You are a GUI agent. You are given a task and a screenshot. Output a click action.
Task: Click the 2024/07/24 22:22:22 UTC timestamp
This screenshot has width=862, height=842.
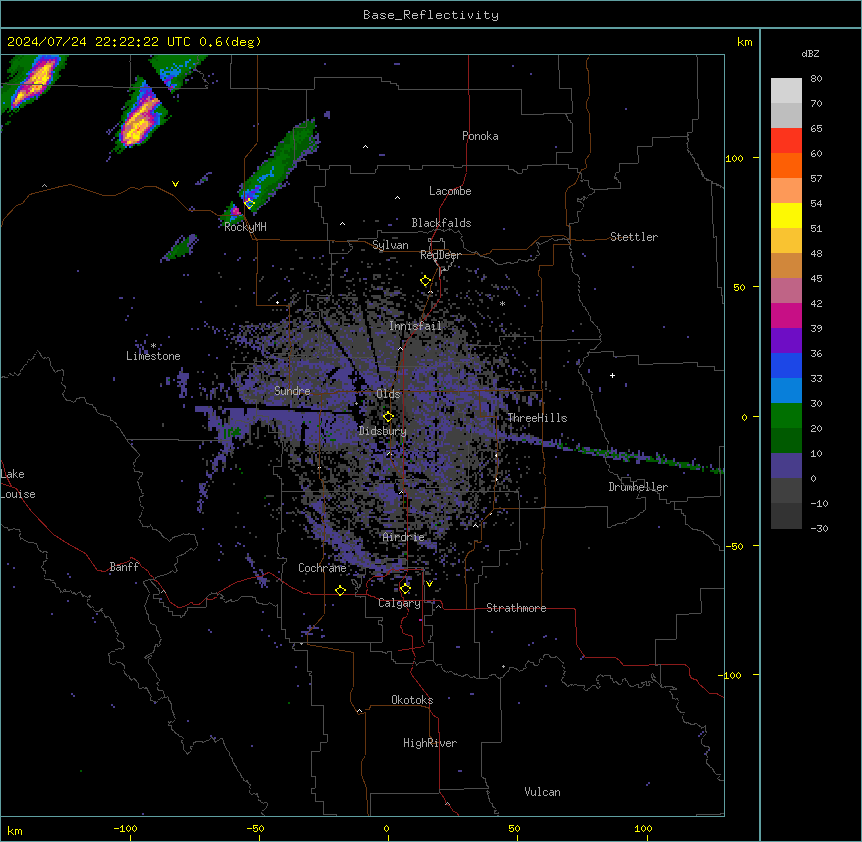[x=99, y=42]
